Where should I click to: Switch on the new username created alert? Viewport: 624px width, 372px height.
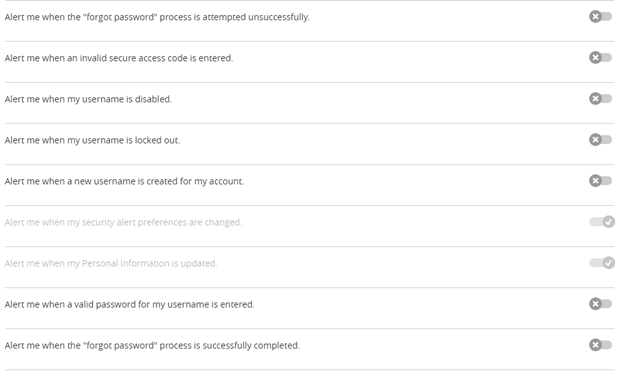tap(601, 181)
